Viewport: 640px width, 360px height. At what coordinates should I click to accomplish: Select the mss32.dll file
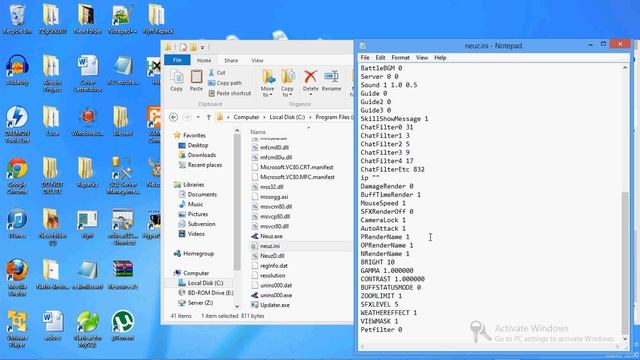point(267,187)
